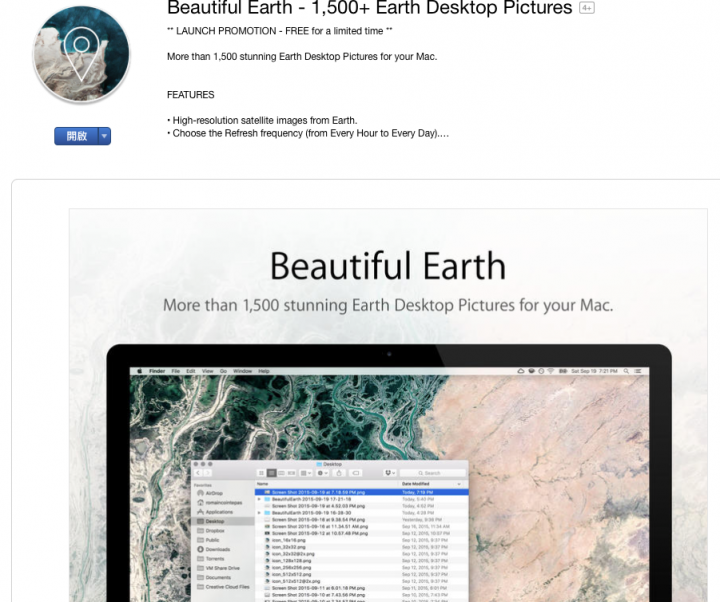Click the Apple menu in the preview's menu bar
The width and height of the screenshot is (720, 602).
pyautogui.click(x=140, y=371)
